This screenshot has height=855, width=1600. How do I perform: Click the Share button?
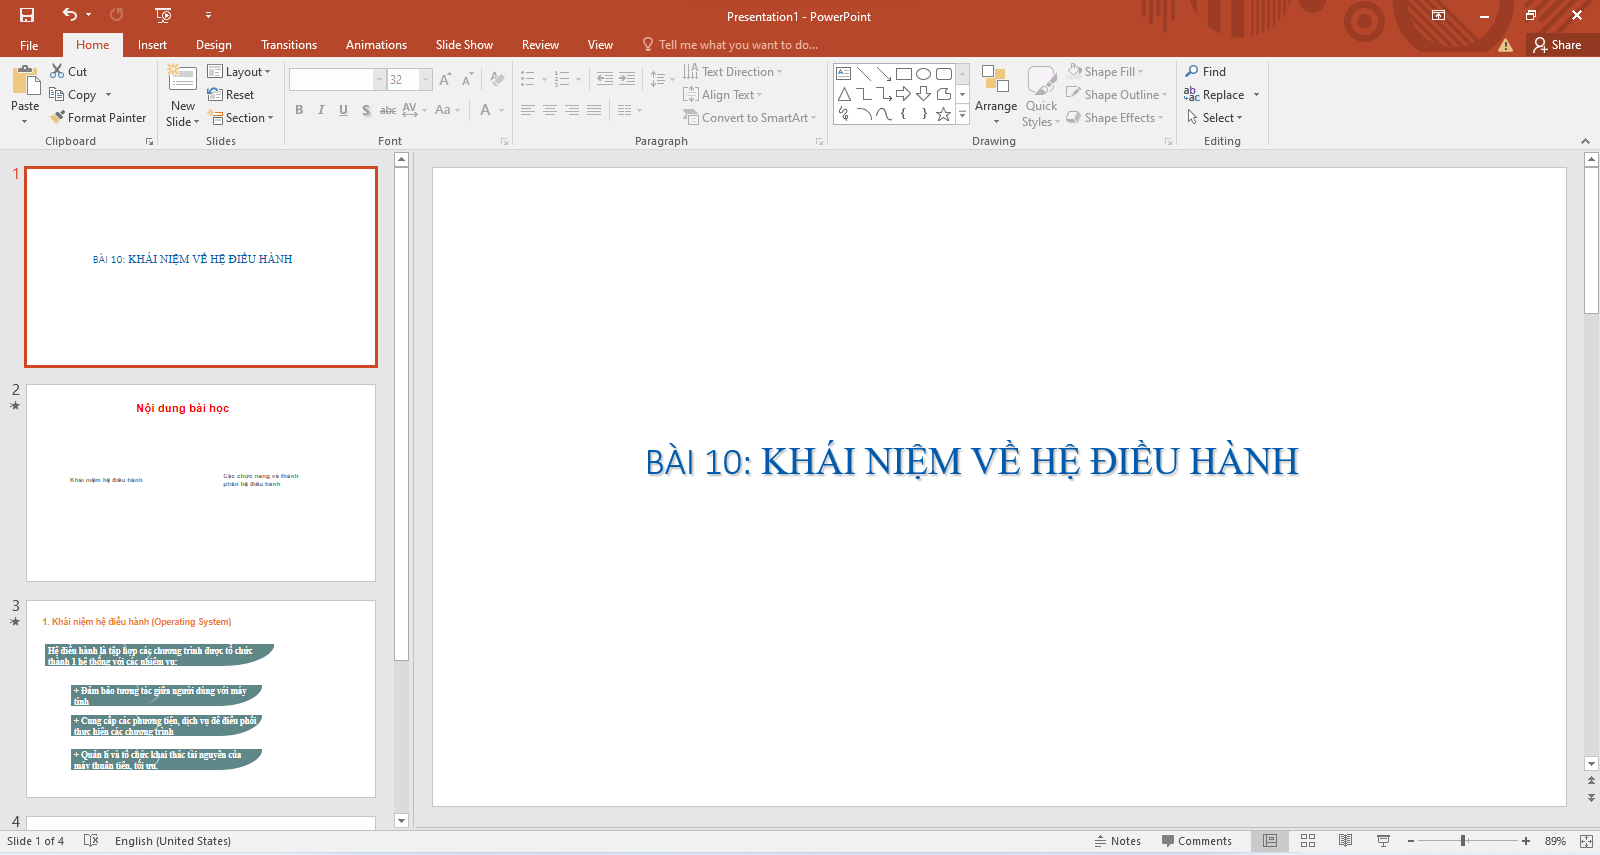tap(1557, 45)
